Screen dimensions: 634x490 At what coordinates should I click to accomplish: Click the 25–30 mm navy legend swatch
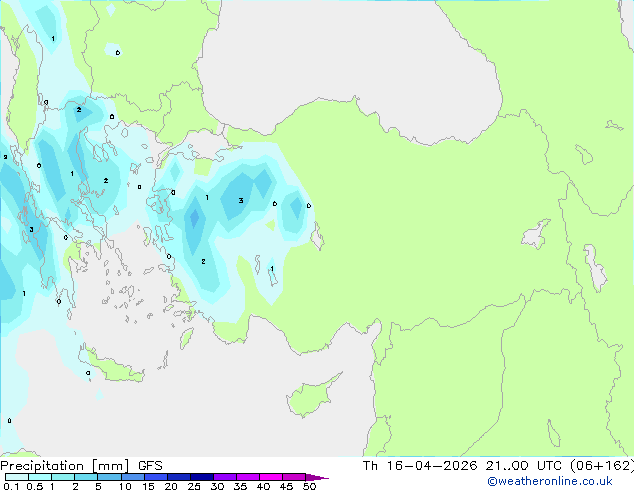pyautogui.click(x=202, y=477)
